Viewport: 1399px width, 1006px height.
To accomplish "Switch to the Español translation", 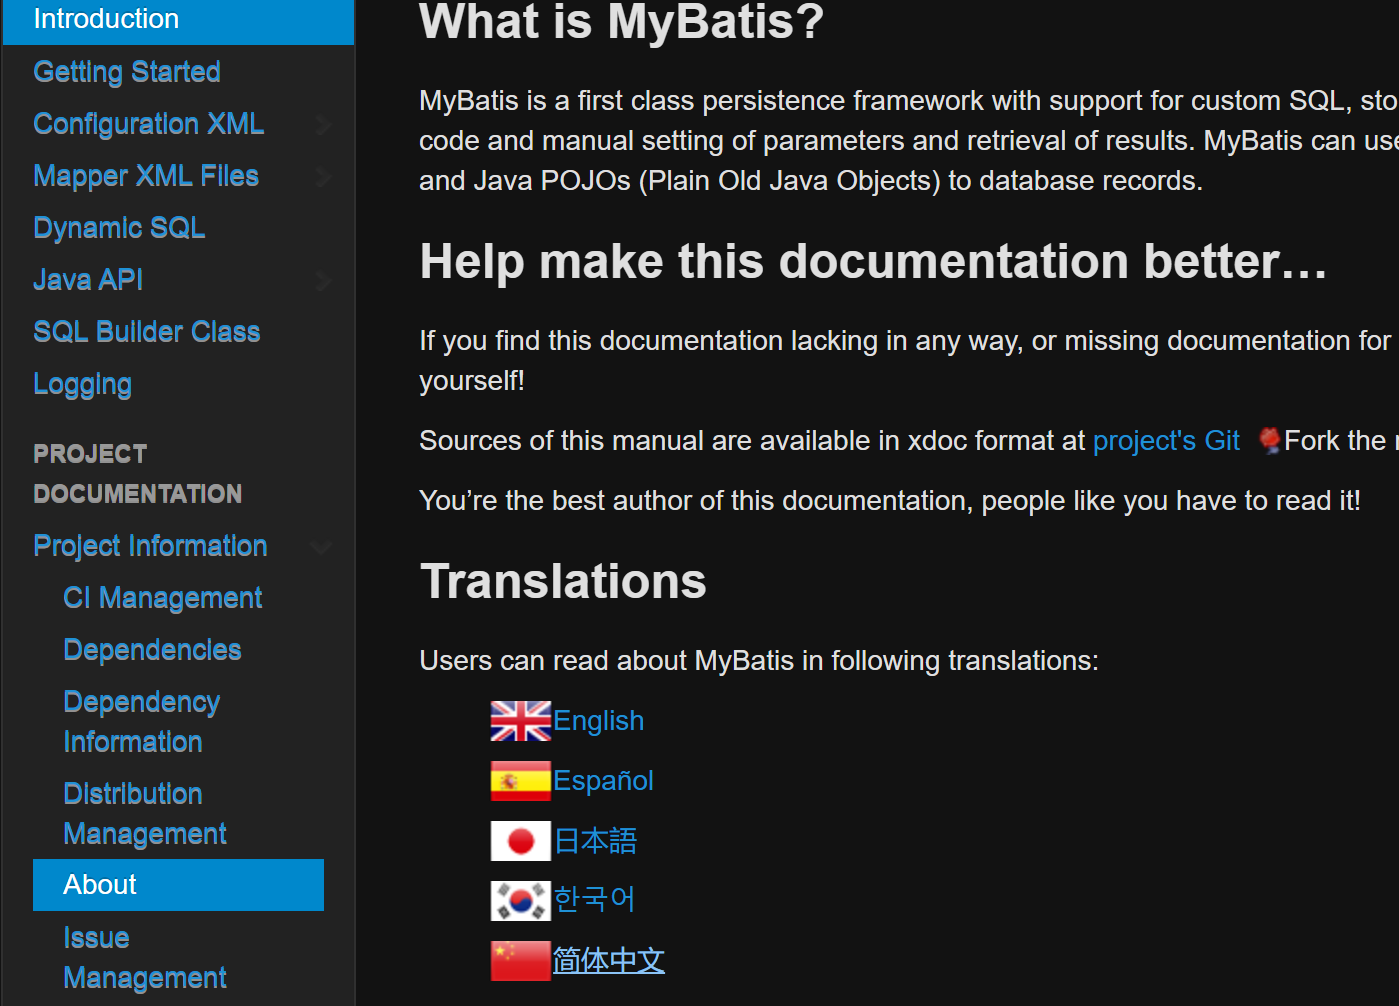I will [603, 781].
